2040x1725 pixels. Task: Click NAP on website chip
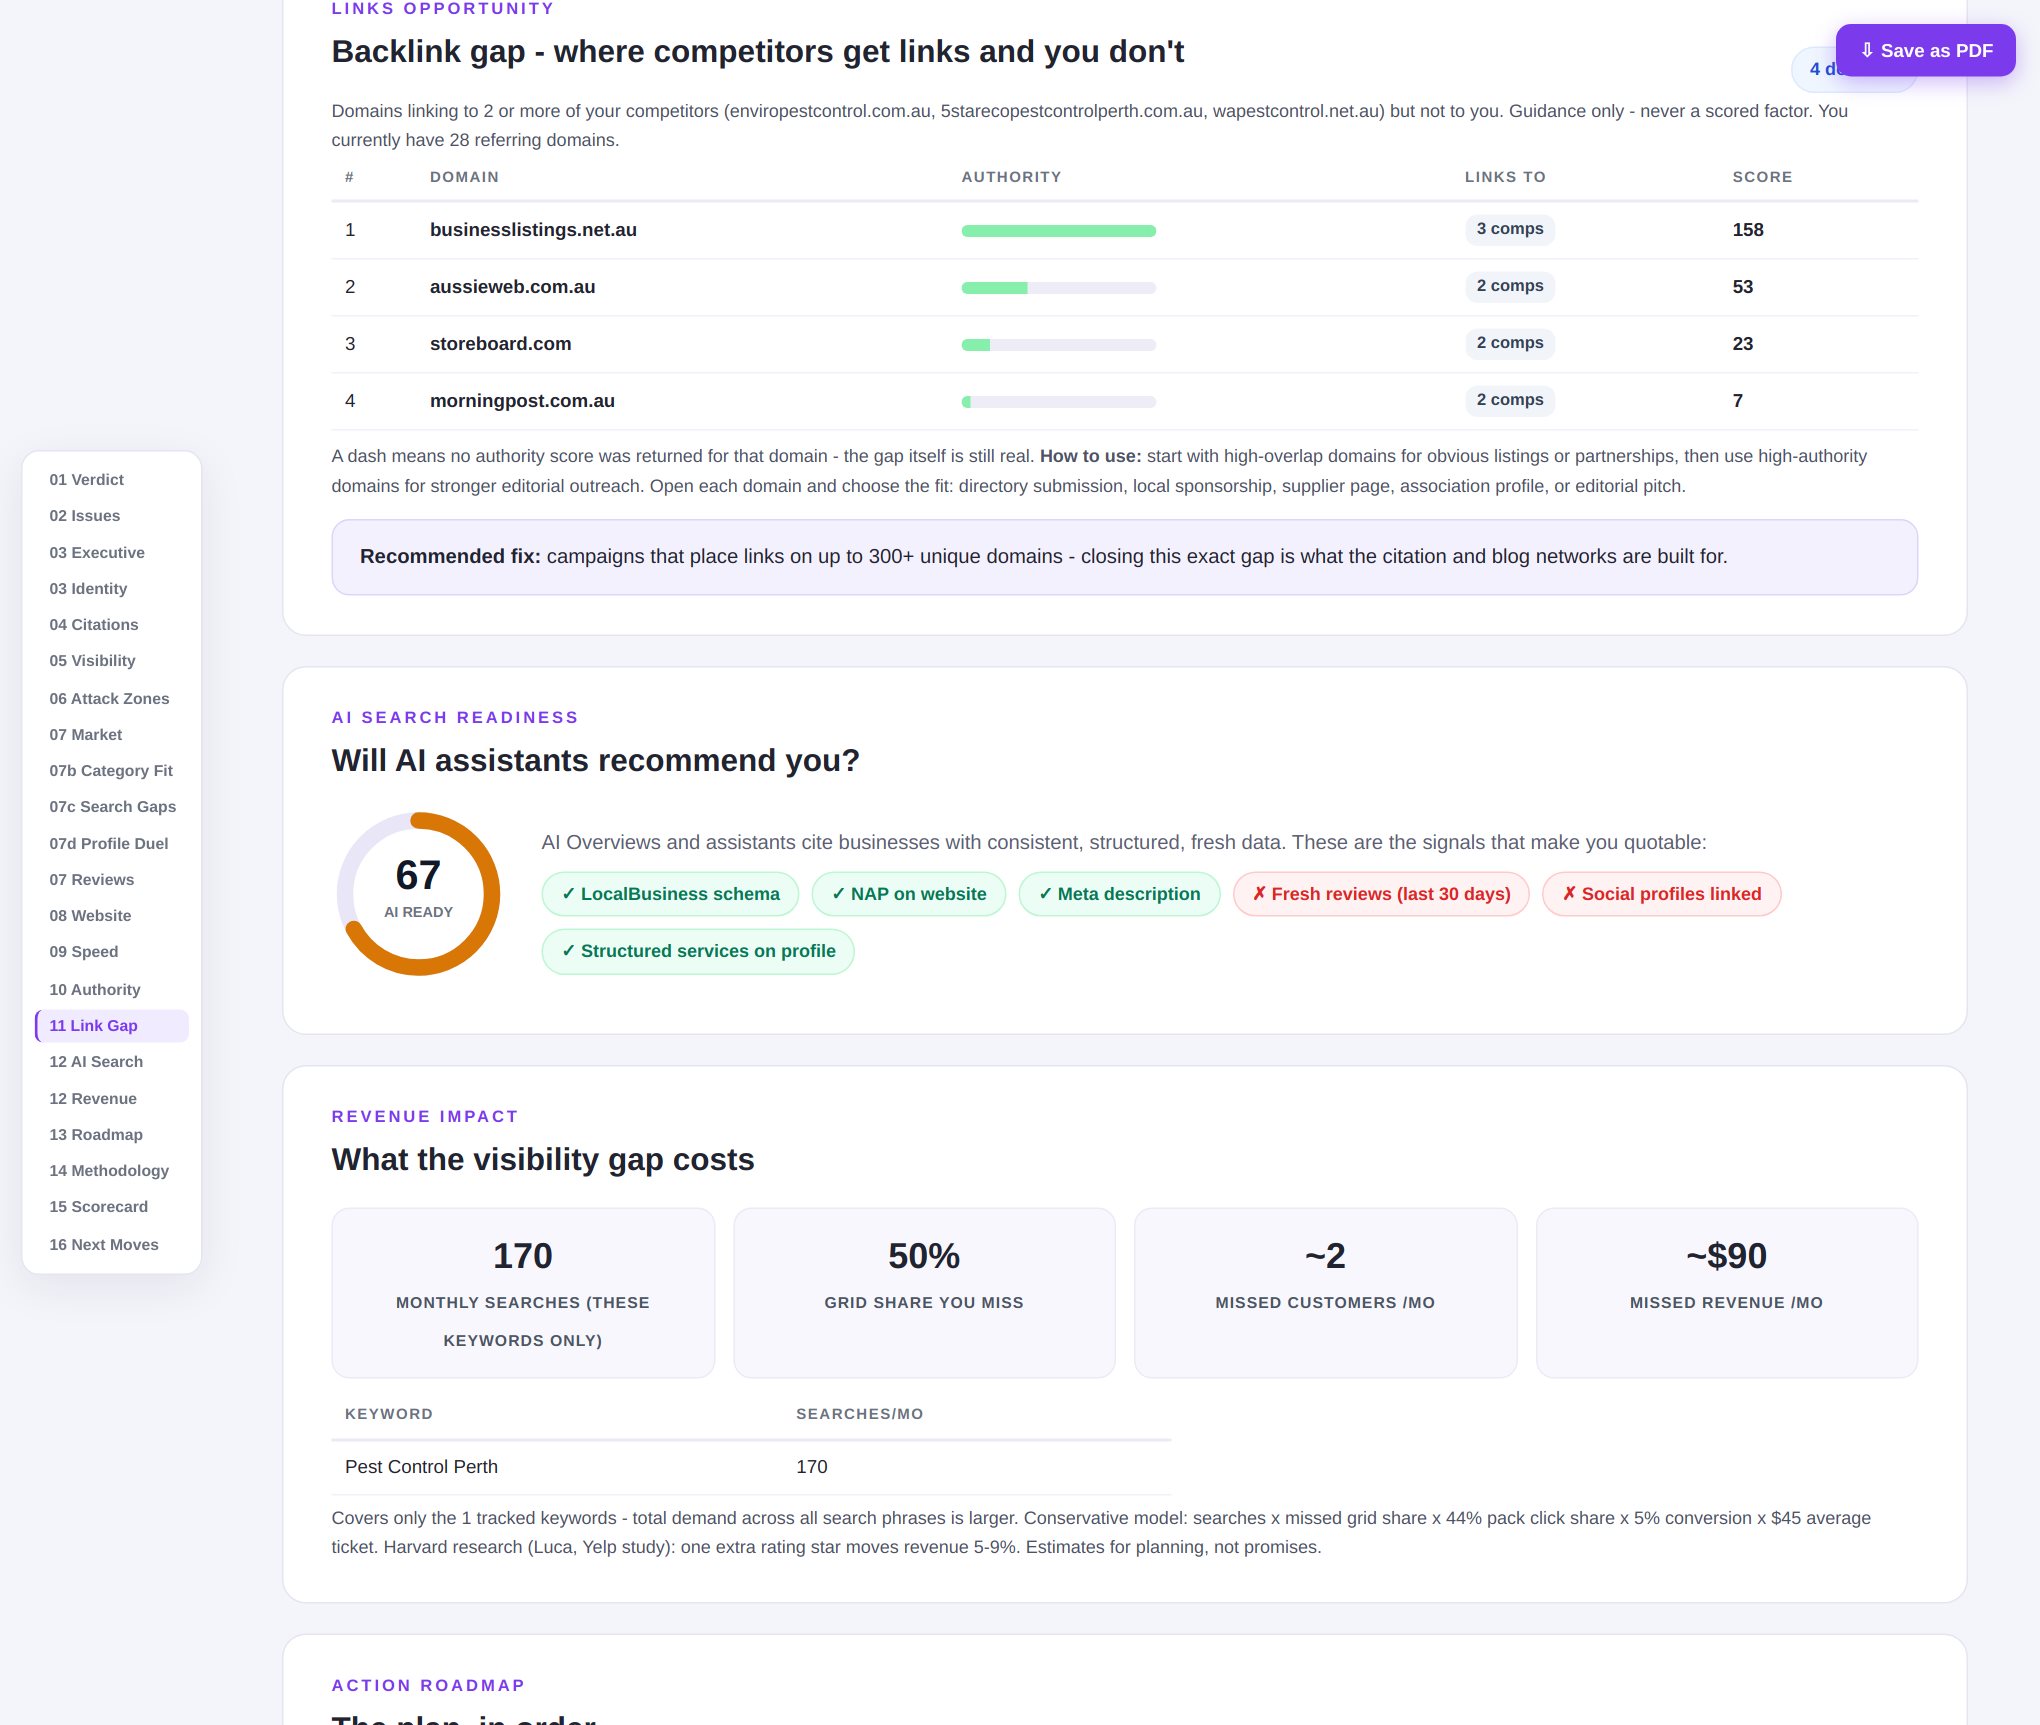pos(908,894)
